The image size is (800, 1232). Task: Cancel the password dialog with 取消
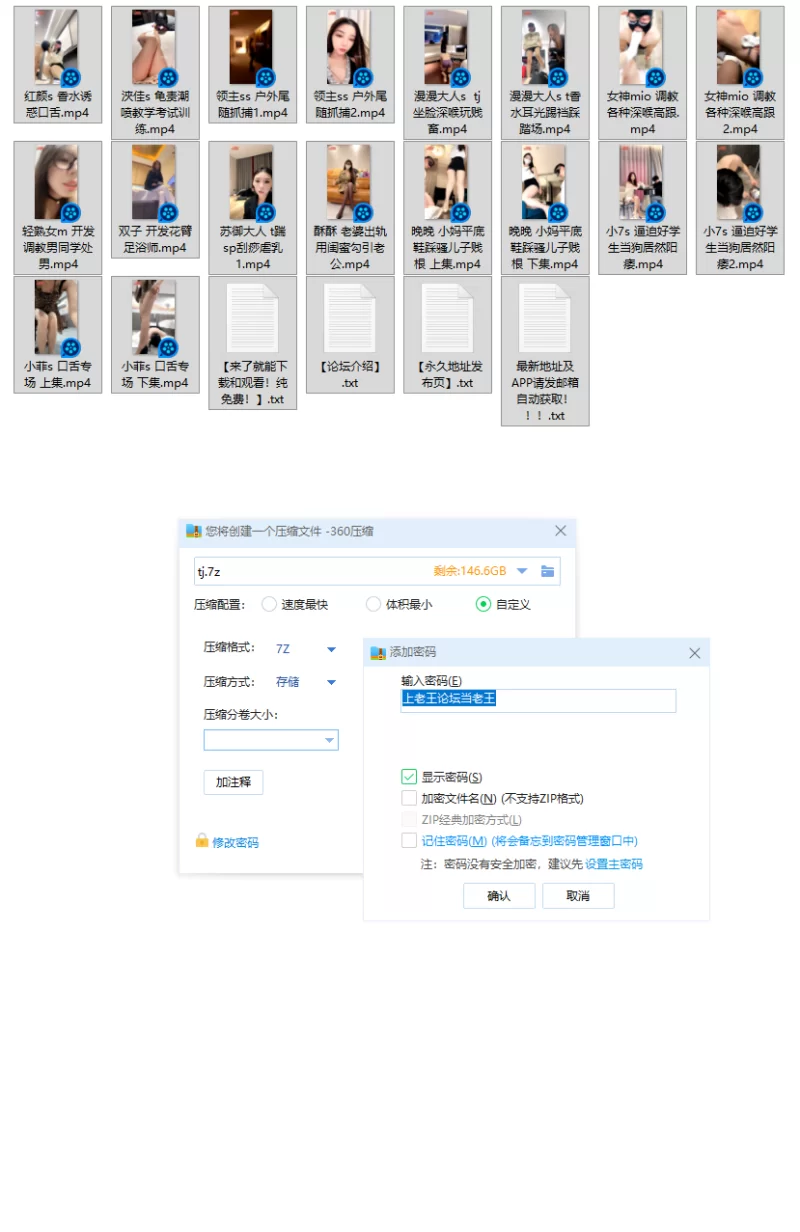click(x=578, y=895)
